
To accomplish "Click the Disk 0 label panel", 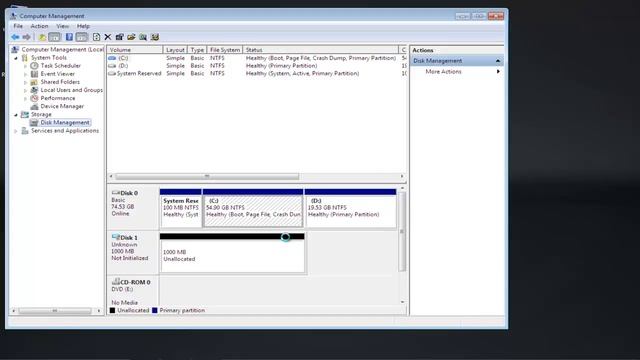I will 133,208.
